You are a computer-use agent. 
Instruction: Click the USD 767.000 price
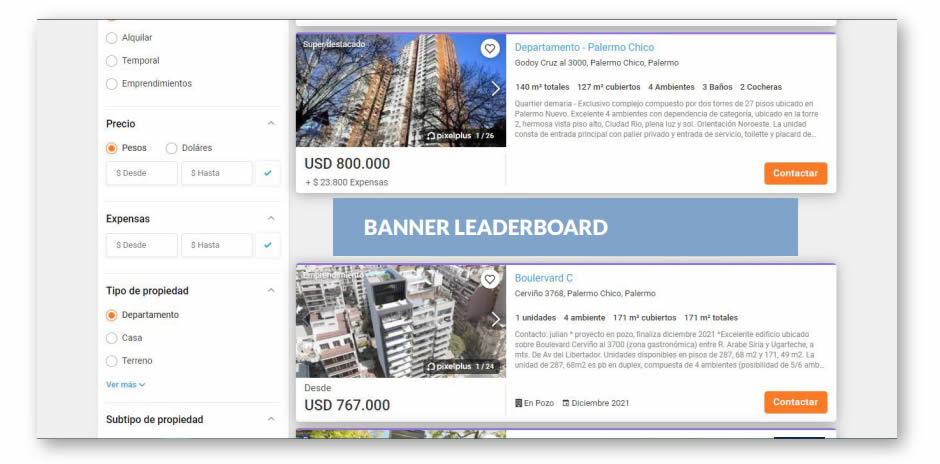[347, 405]
